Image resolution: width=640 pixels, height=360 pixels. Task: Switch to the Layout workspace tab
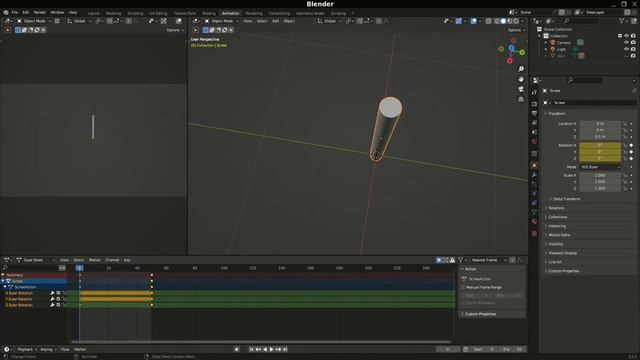coord(93,13)
